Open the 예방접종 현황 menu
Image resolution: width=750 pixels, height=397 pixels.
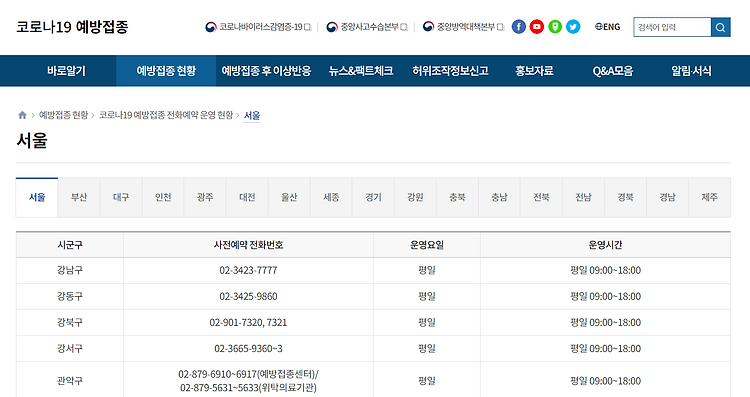click(166, 71)
